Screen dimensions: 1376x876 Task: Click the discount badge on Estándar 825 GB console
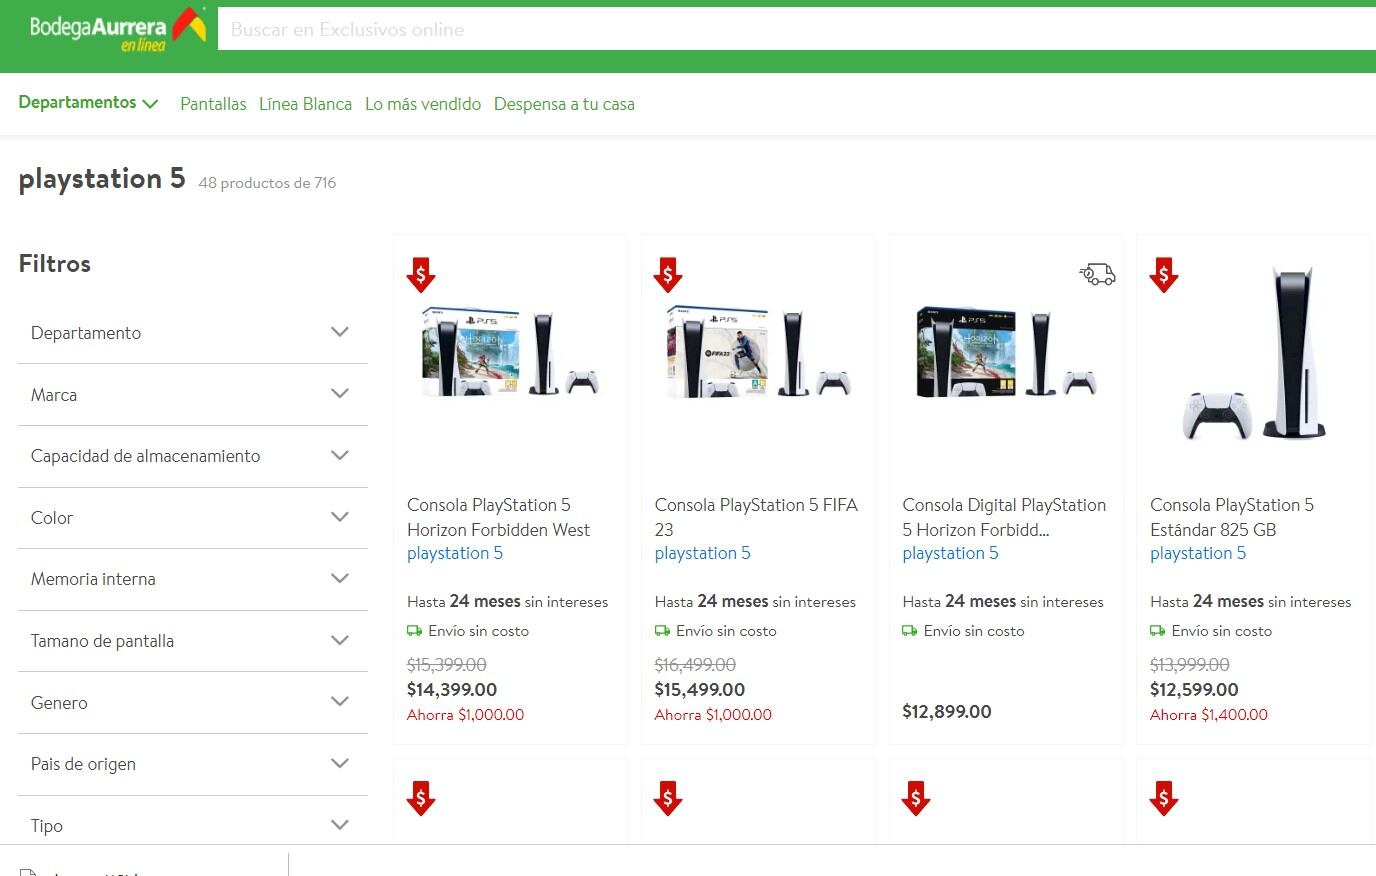click(1164, 274)
